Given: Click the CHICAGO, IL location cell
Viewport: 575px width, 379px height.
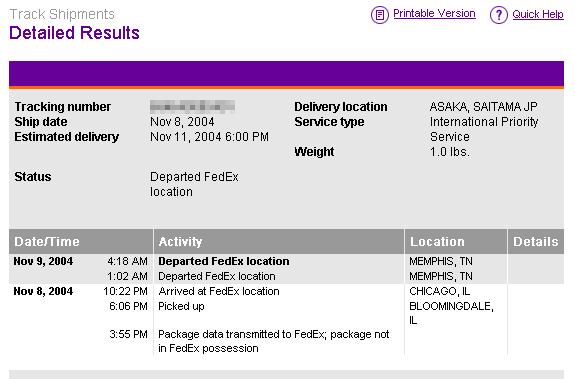Looking at the screenshot, I should point(440,291).
